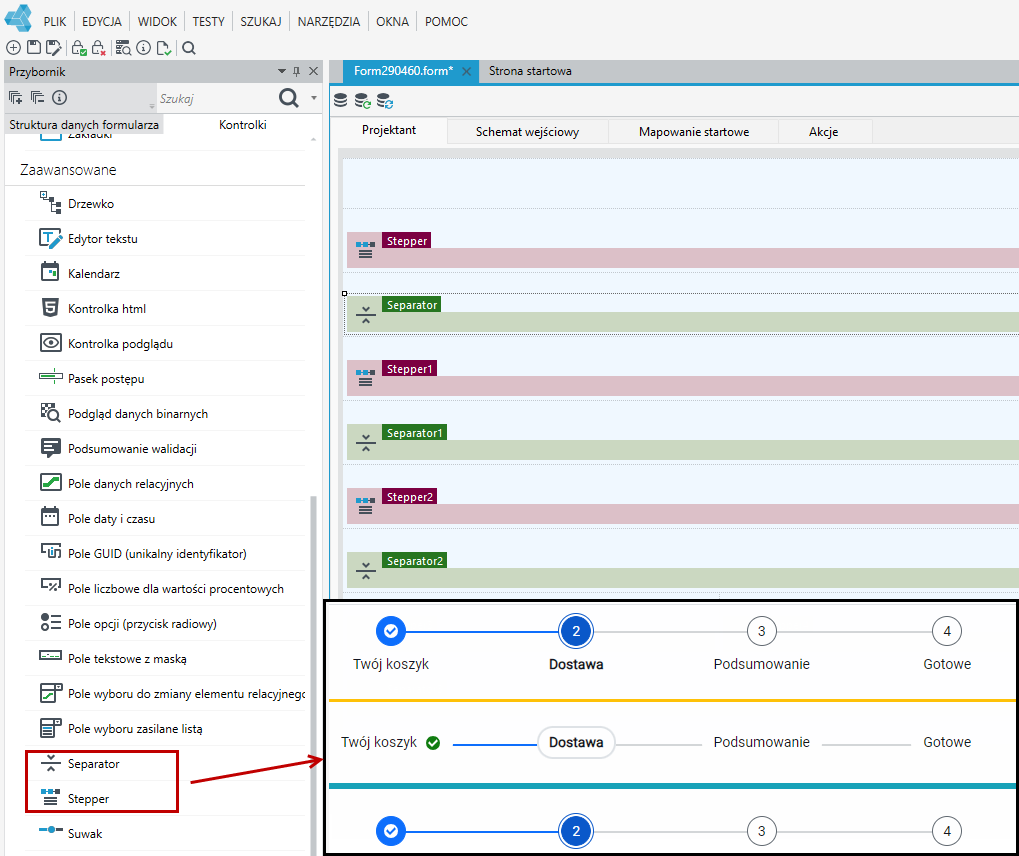
Task: Click the save floppy disk icon
Action: 33,47
